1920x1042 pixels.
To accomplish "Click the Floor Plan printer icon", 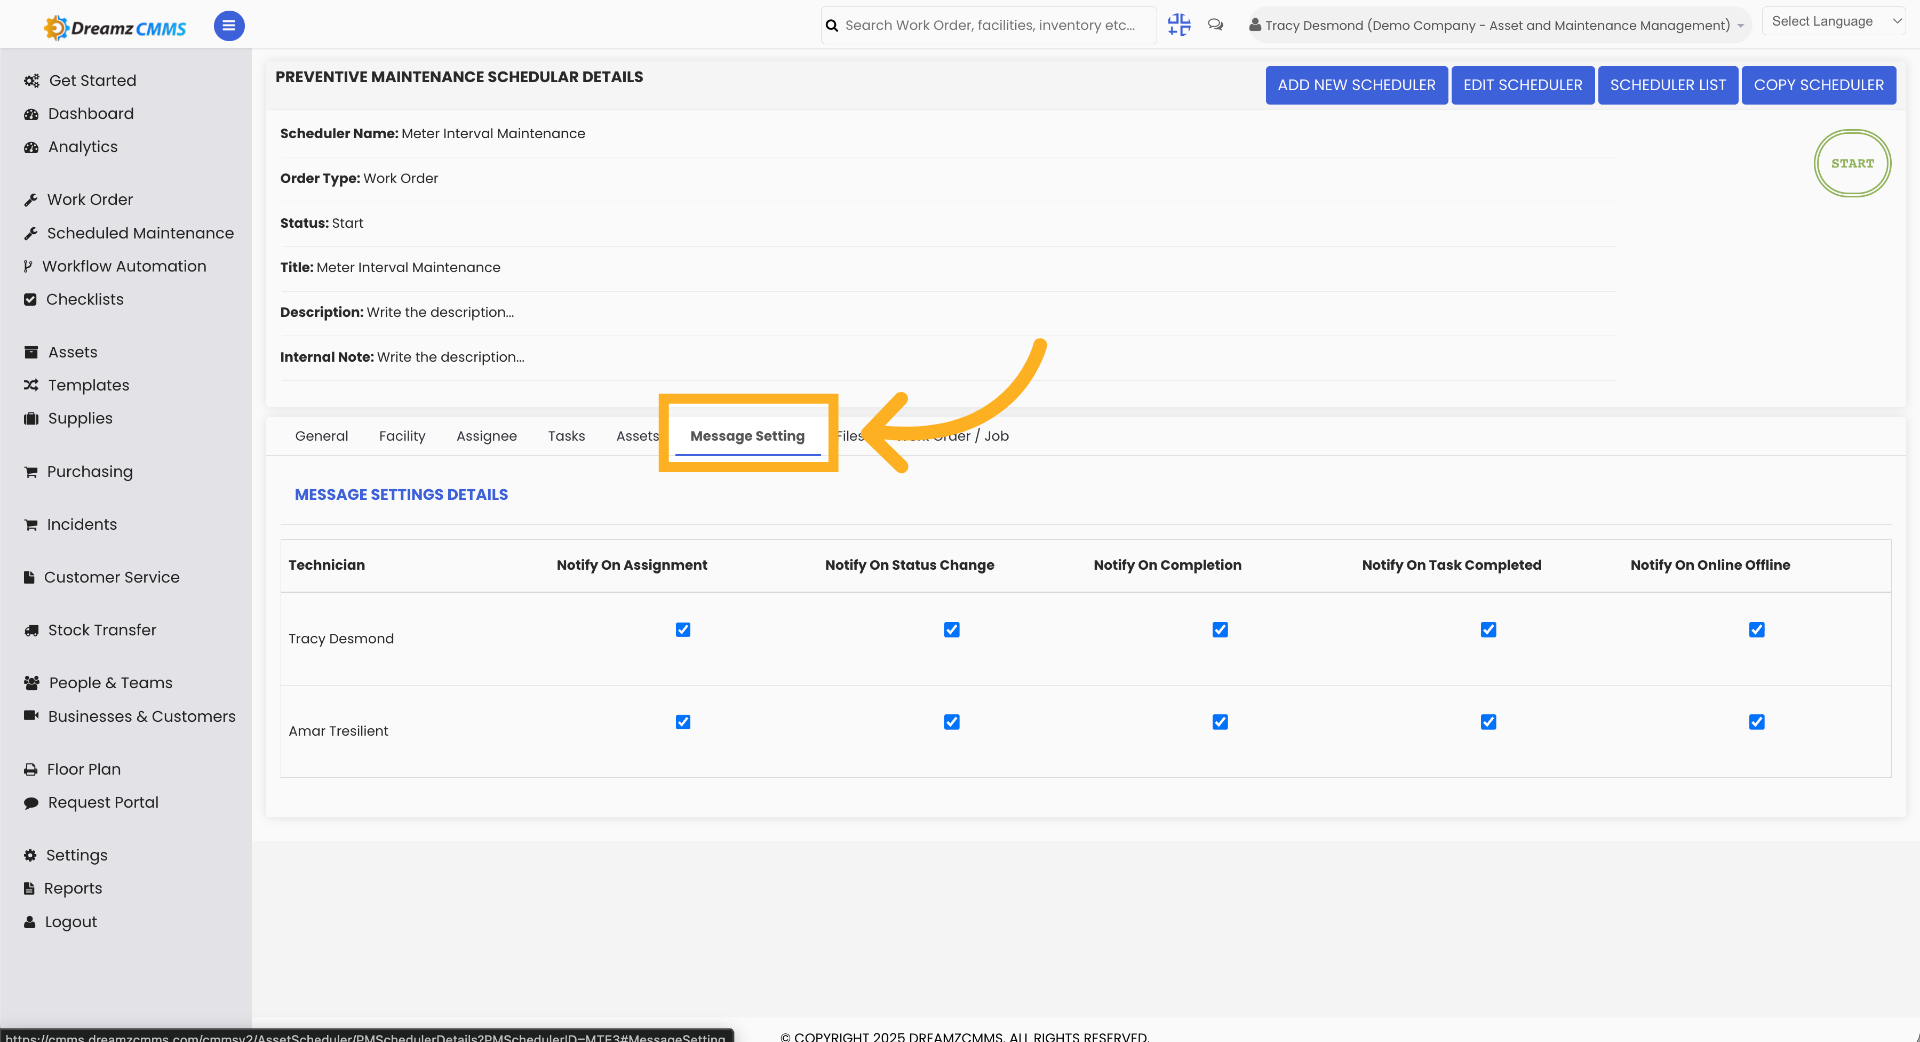I will point(31,770).
